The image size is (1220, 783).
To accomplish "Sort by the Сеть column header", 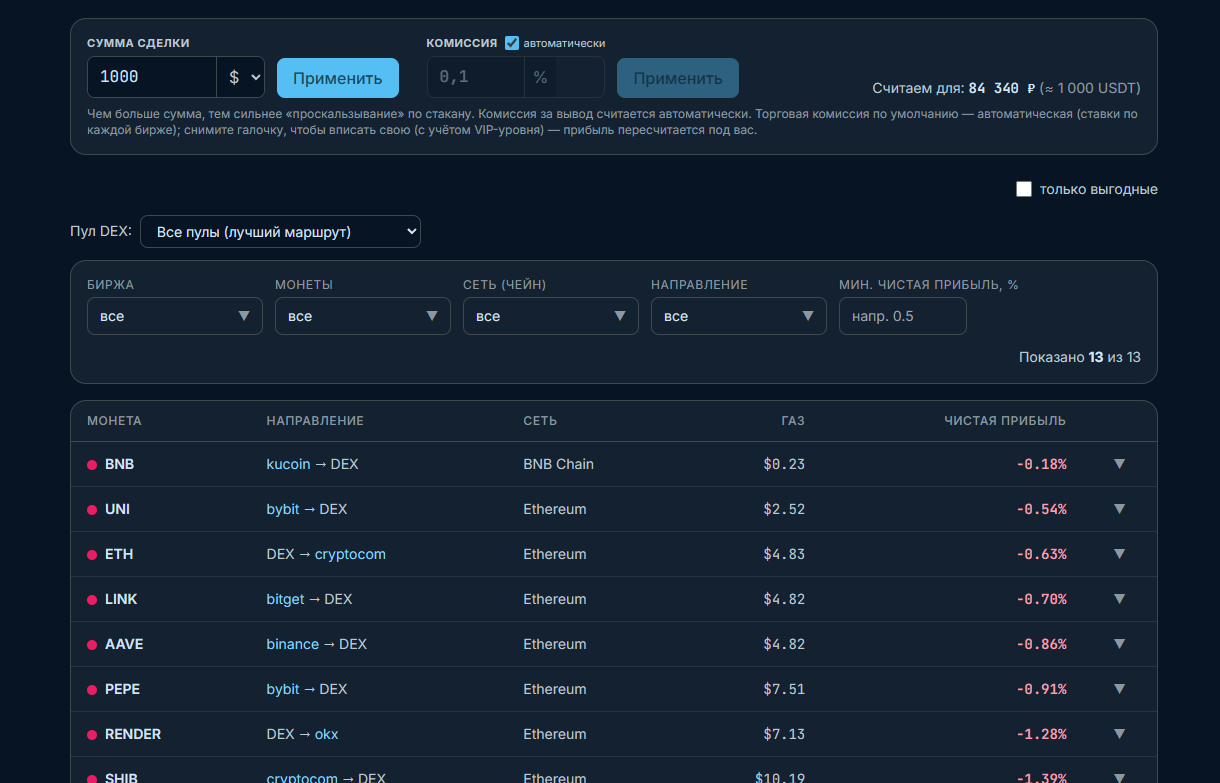I will tap(540, 421).
